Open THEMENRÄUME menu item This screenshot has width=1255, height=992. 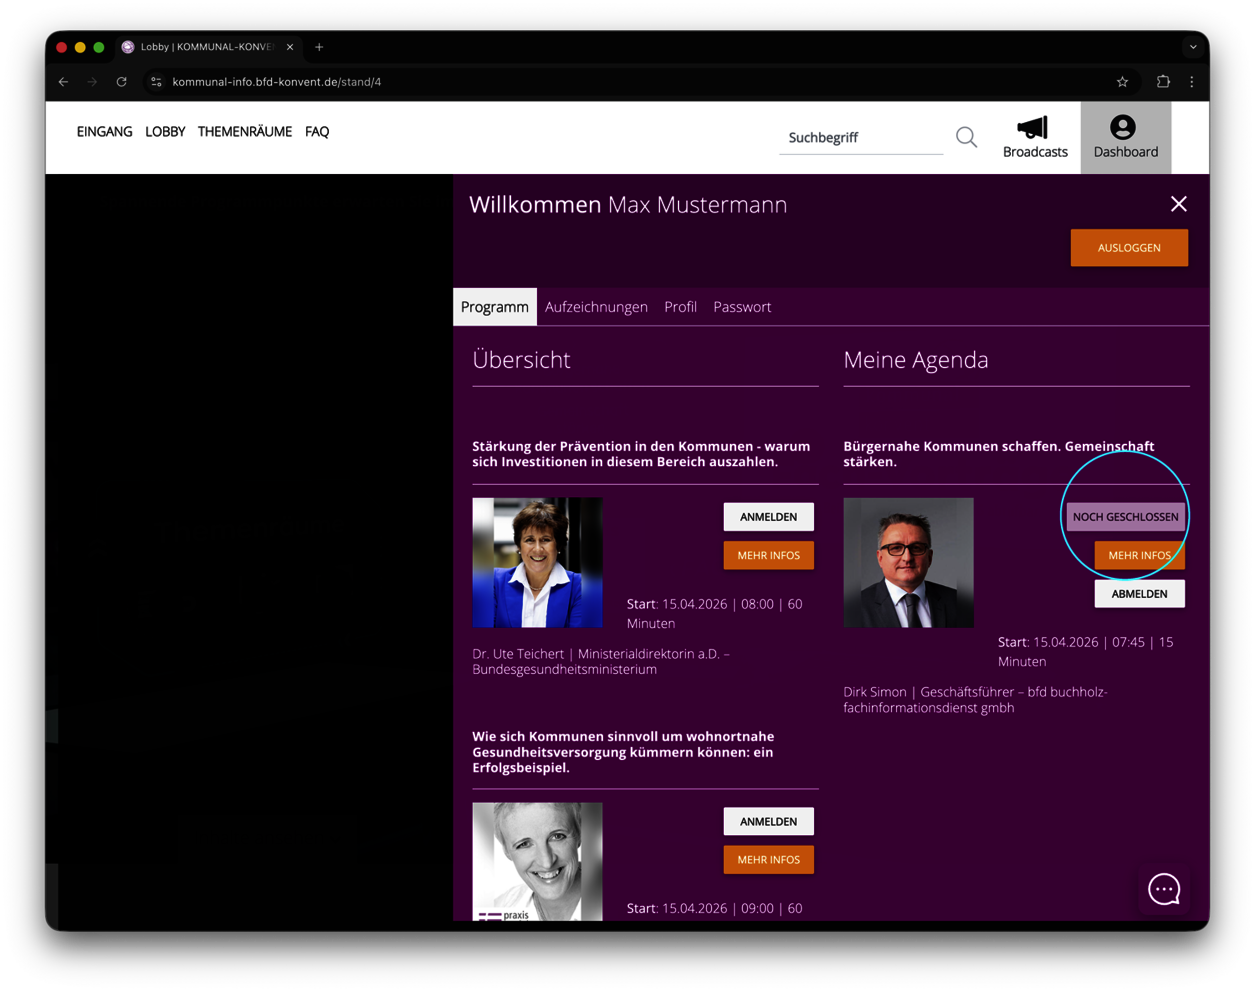click(x=245, y=132)
